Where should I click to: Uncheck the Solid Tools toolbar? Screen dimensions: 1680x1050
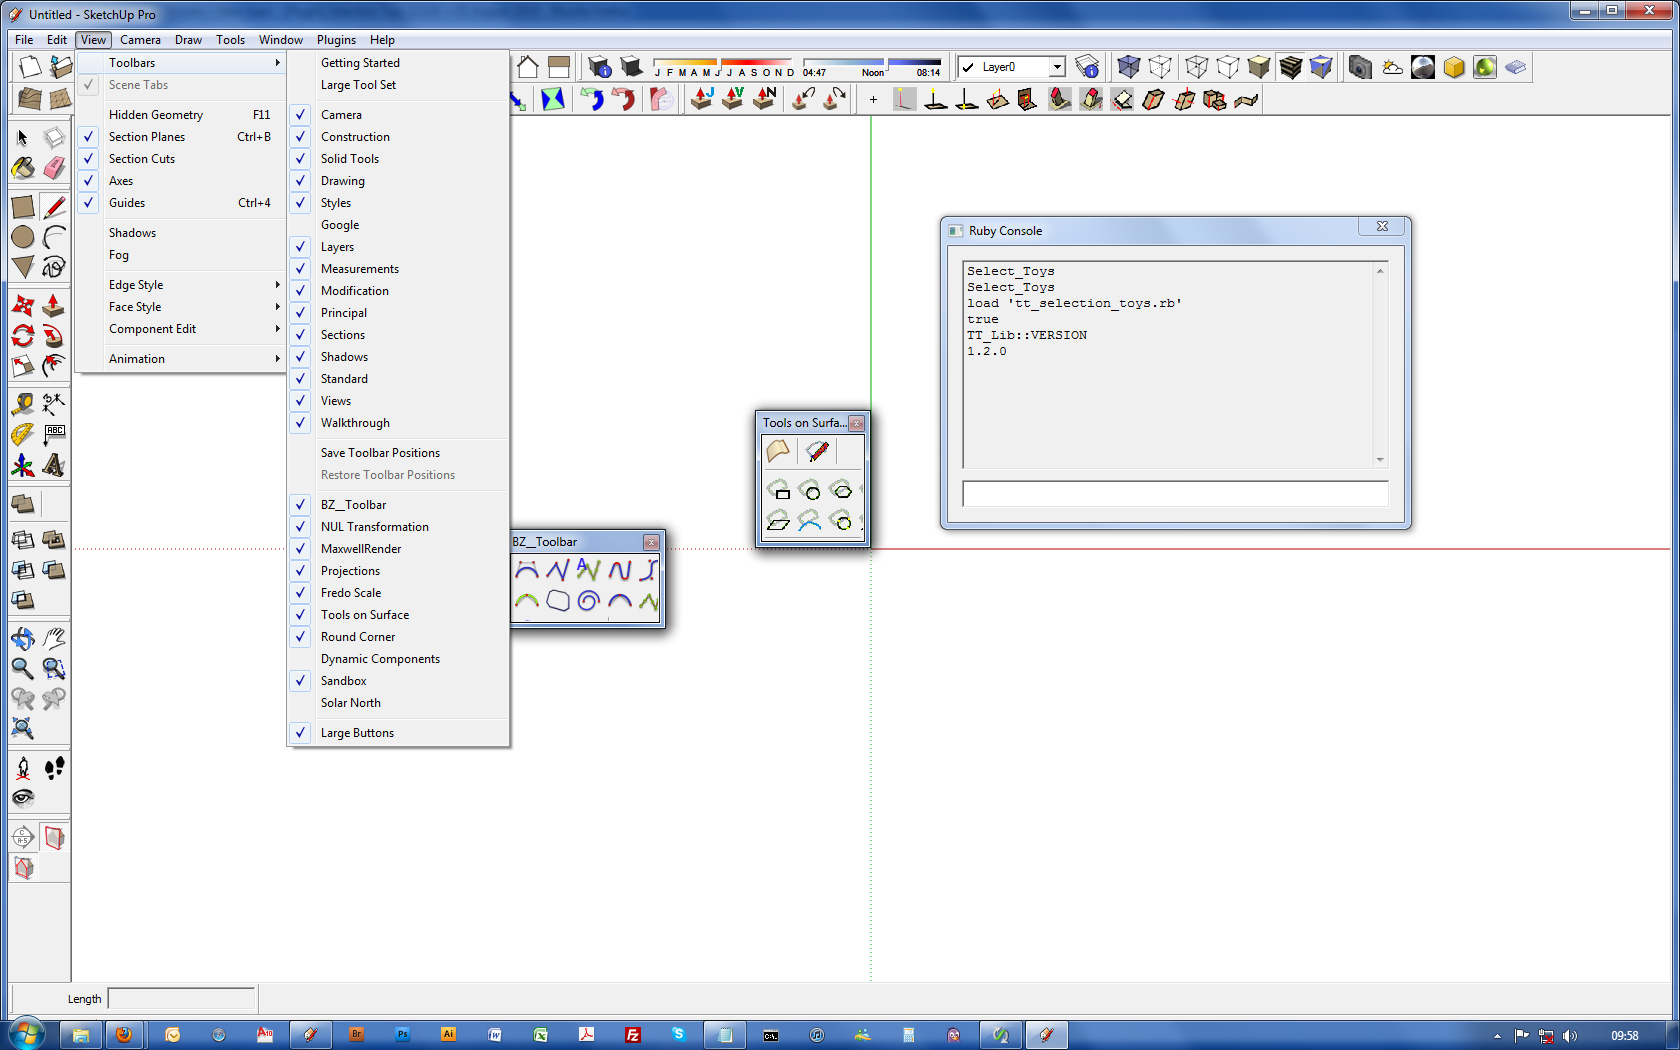(x=398, y=159)
